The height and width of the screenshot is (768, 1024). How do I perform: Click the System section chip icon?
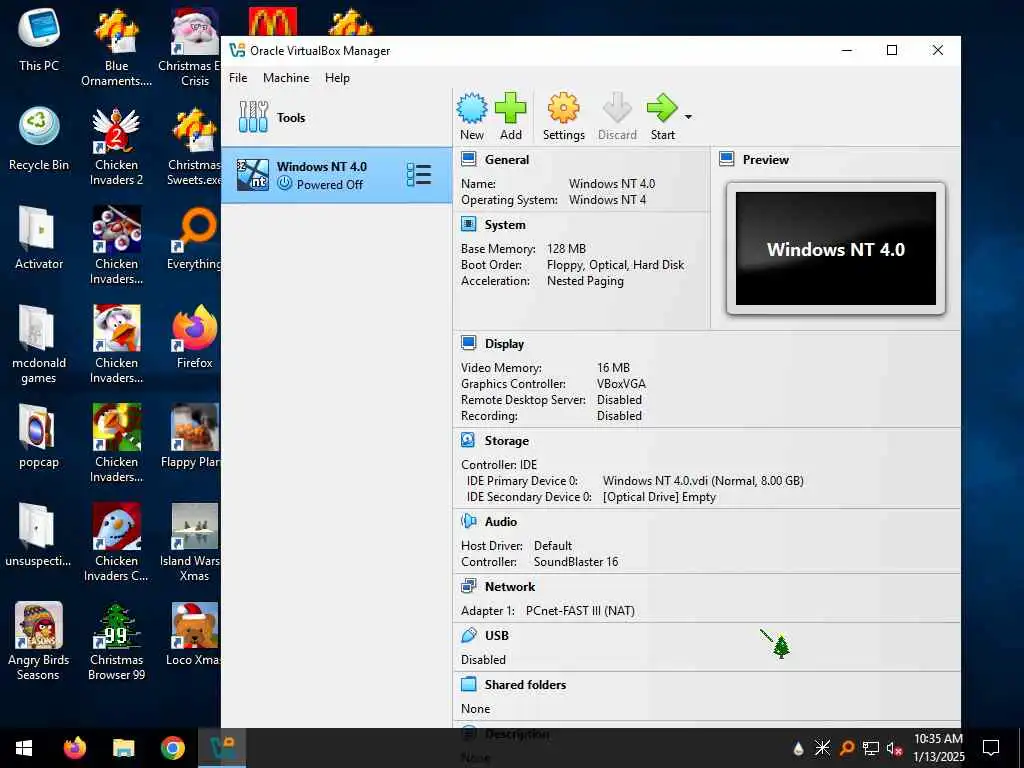[x=468, y=224]
